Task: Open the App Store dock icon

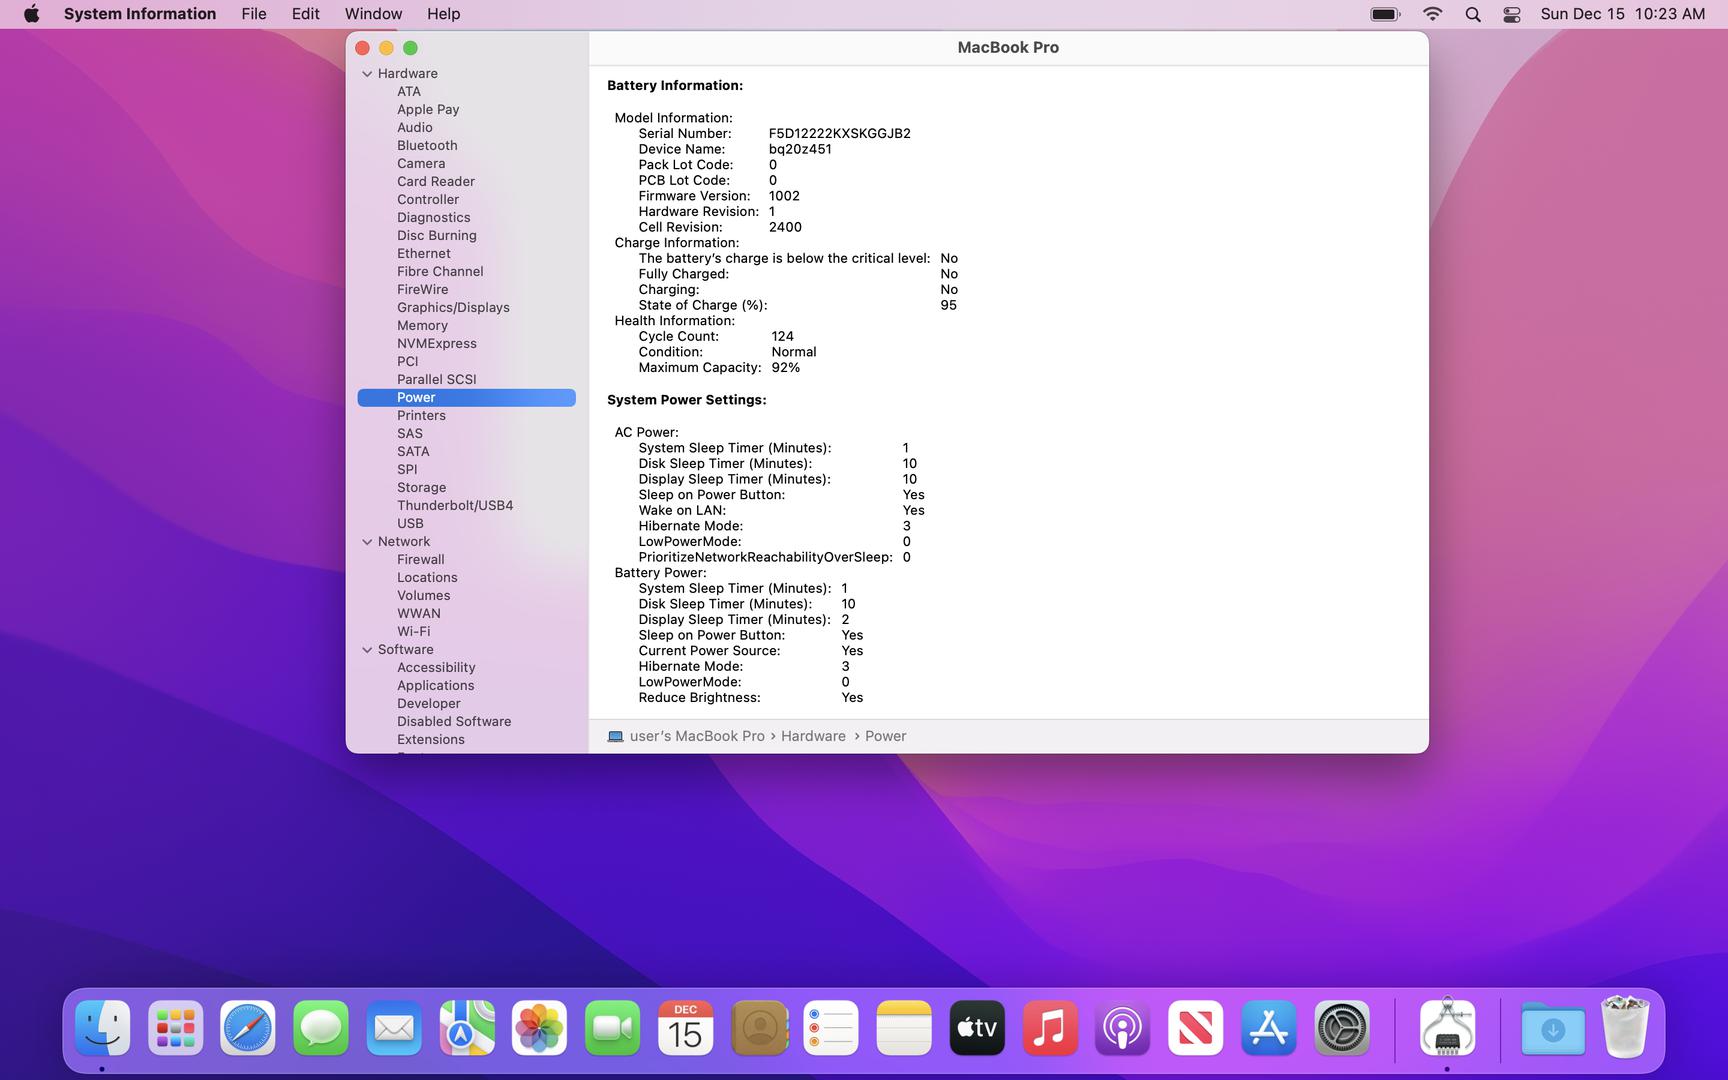Action: click(1268, 1028)
